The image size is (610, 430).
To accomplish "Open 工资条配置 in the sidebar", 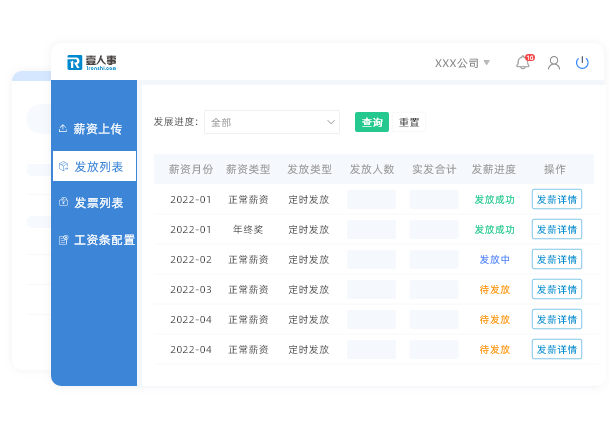I will [94, 240].
